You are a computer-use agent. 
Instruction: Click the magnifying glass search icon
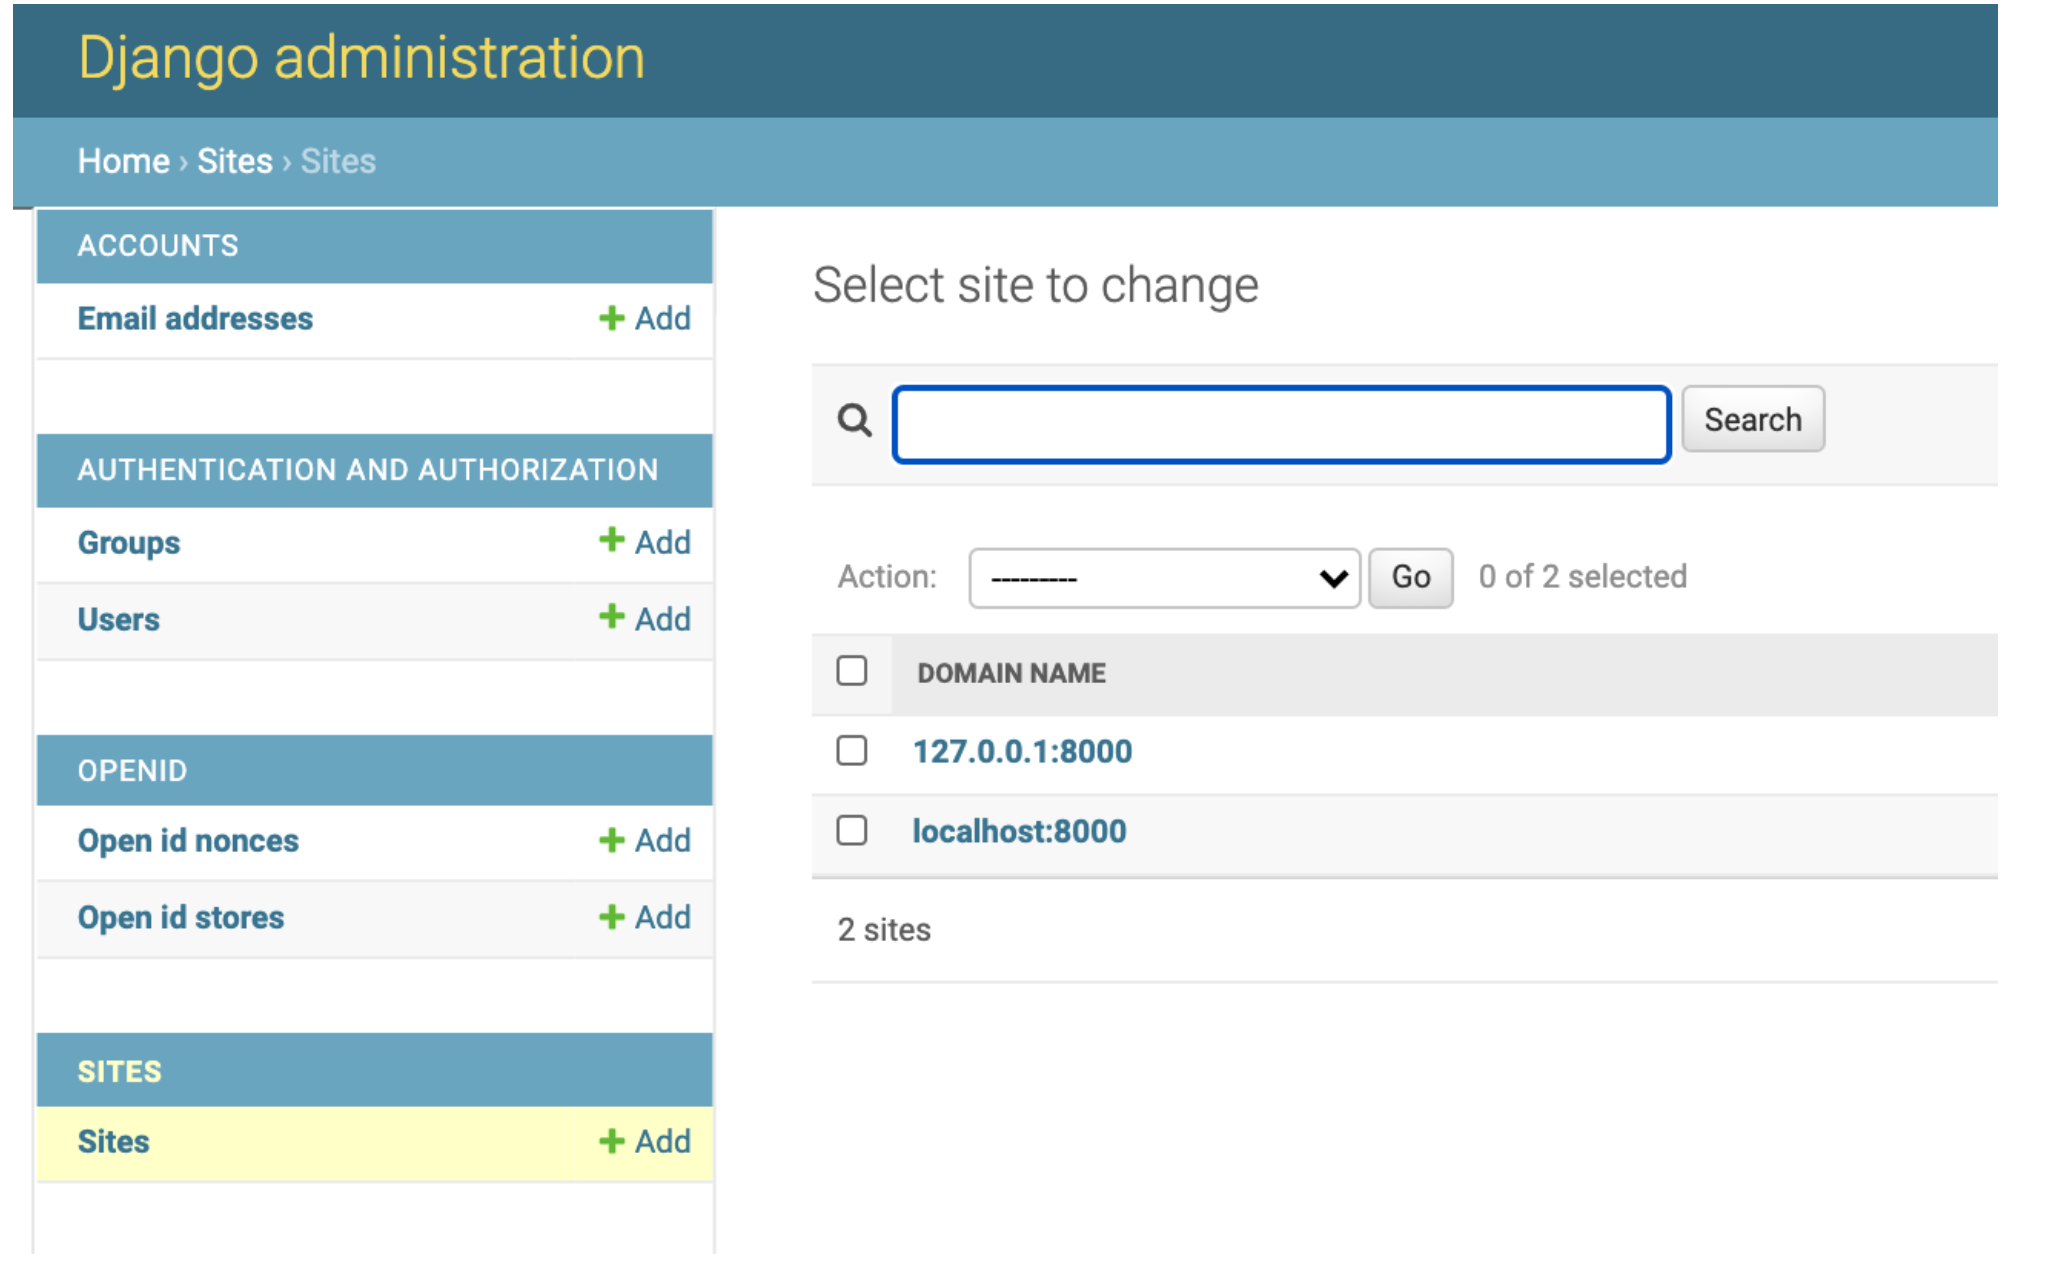click(854, 420)
